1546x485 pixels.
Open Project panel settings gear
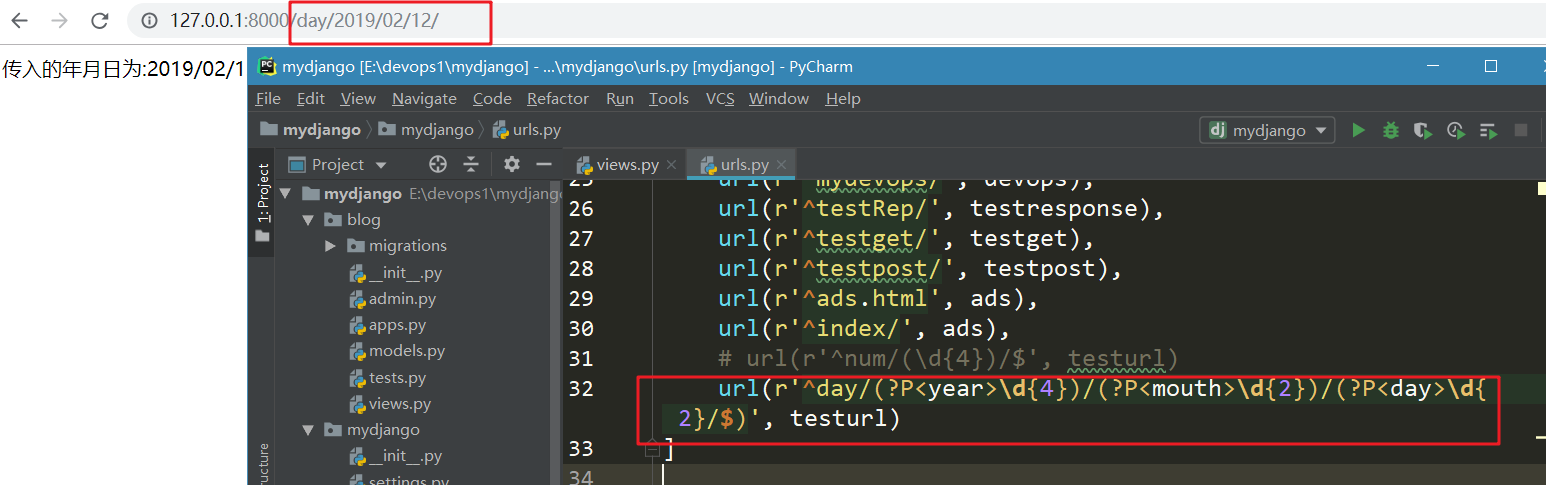point(512,165)
